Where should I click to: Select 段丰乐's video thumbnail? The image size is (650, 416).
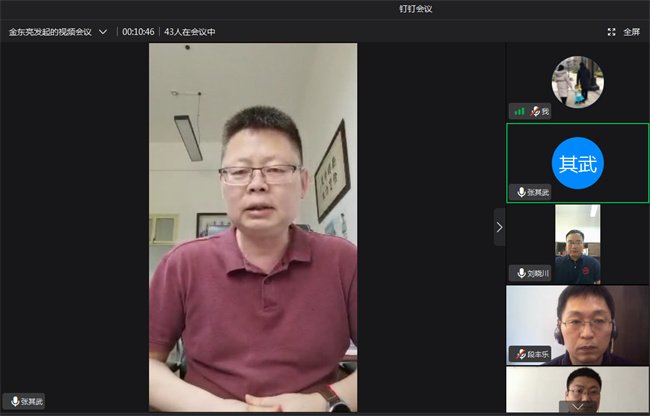pos(577,324)
